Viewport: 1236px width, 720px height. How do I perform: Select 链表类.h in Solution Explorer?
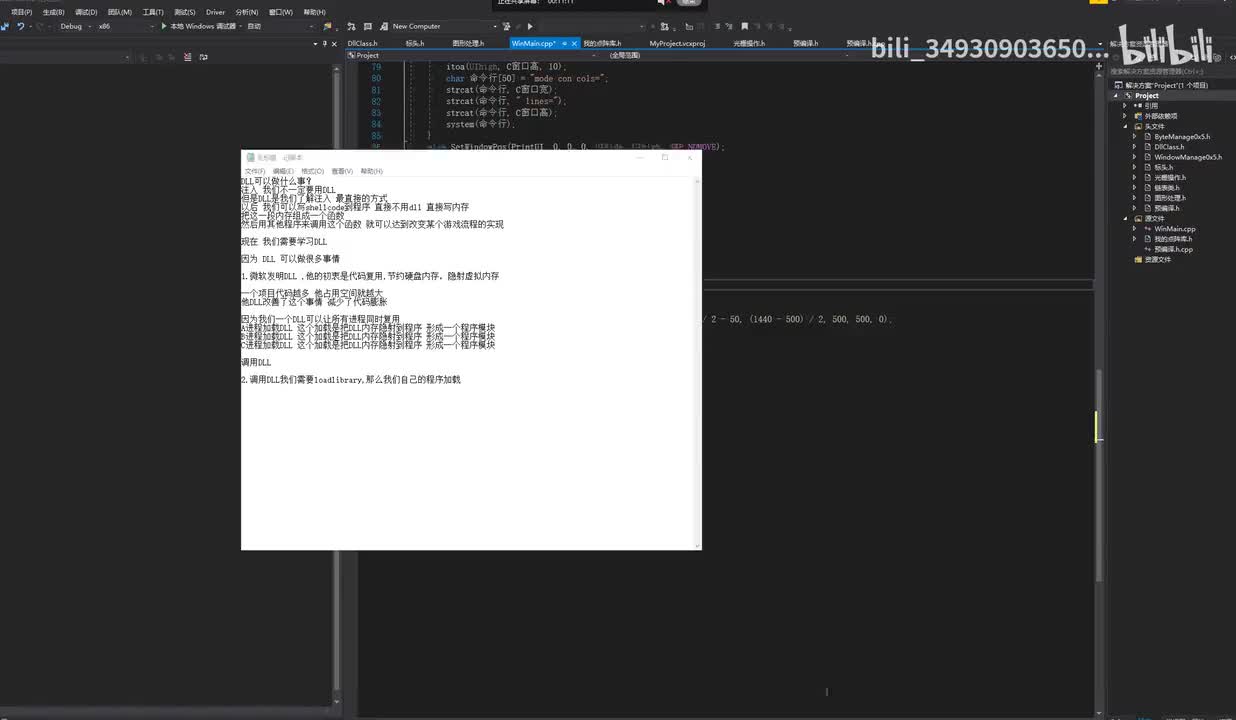1166,188
